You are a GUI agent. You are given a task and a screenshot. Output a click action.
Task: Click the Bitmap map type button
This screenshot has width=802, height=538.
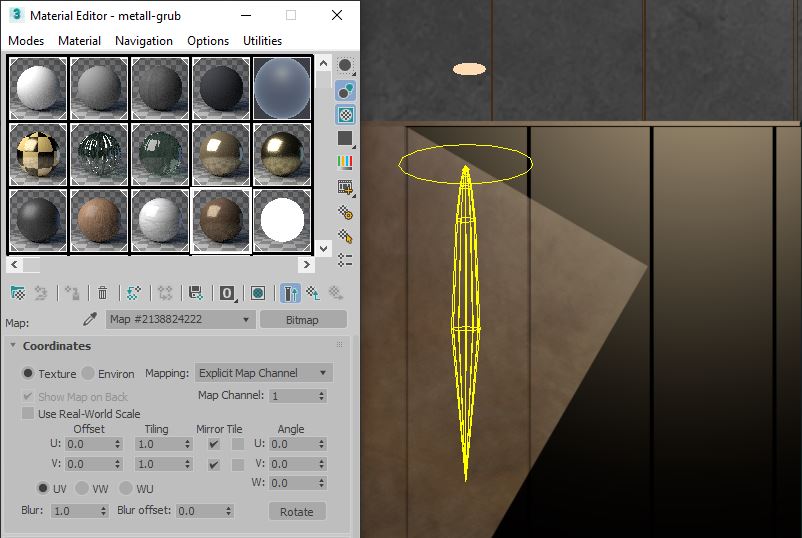(303, 320)
